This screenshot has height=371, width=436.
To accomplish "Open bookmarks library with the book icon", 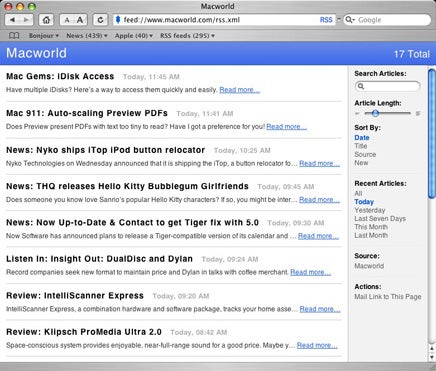I will tap(14, 35).
